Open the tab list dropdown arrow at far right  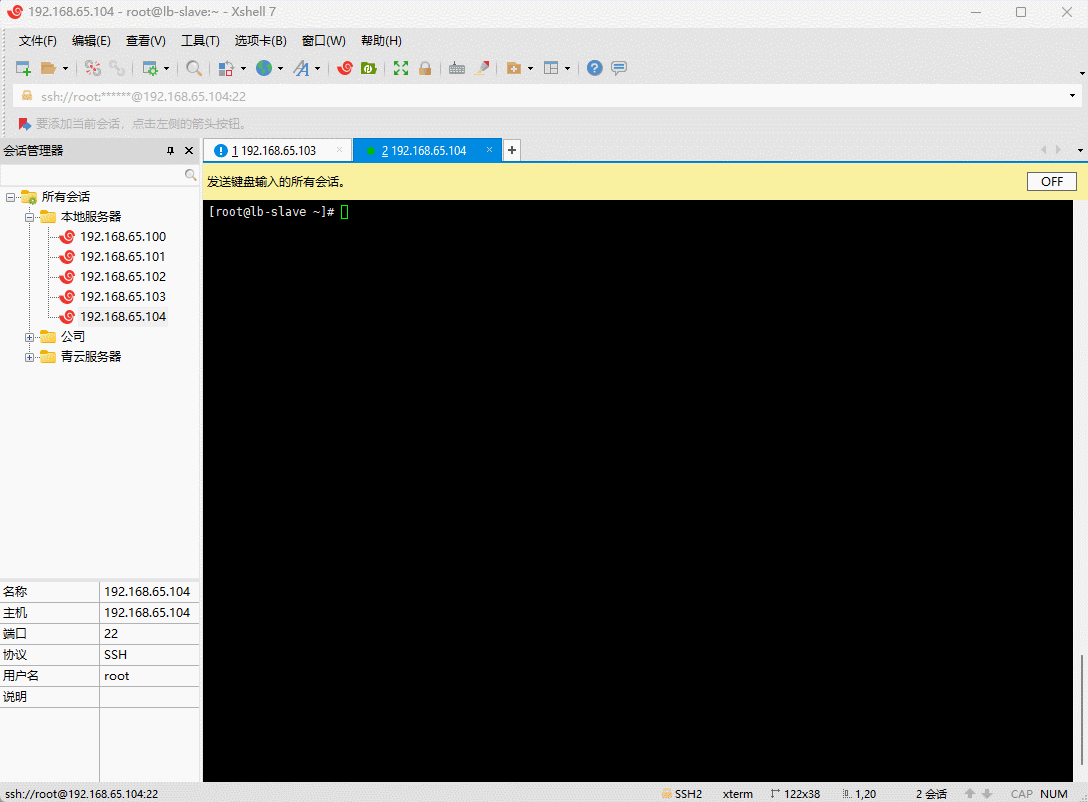(x=1080, y=151)
